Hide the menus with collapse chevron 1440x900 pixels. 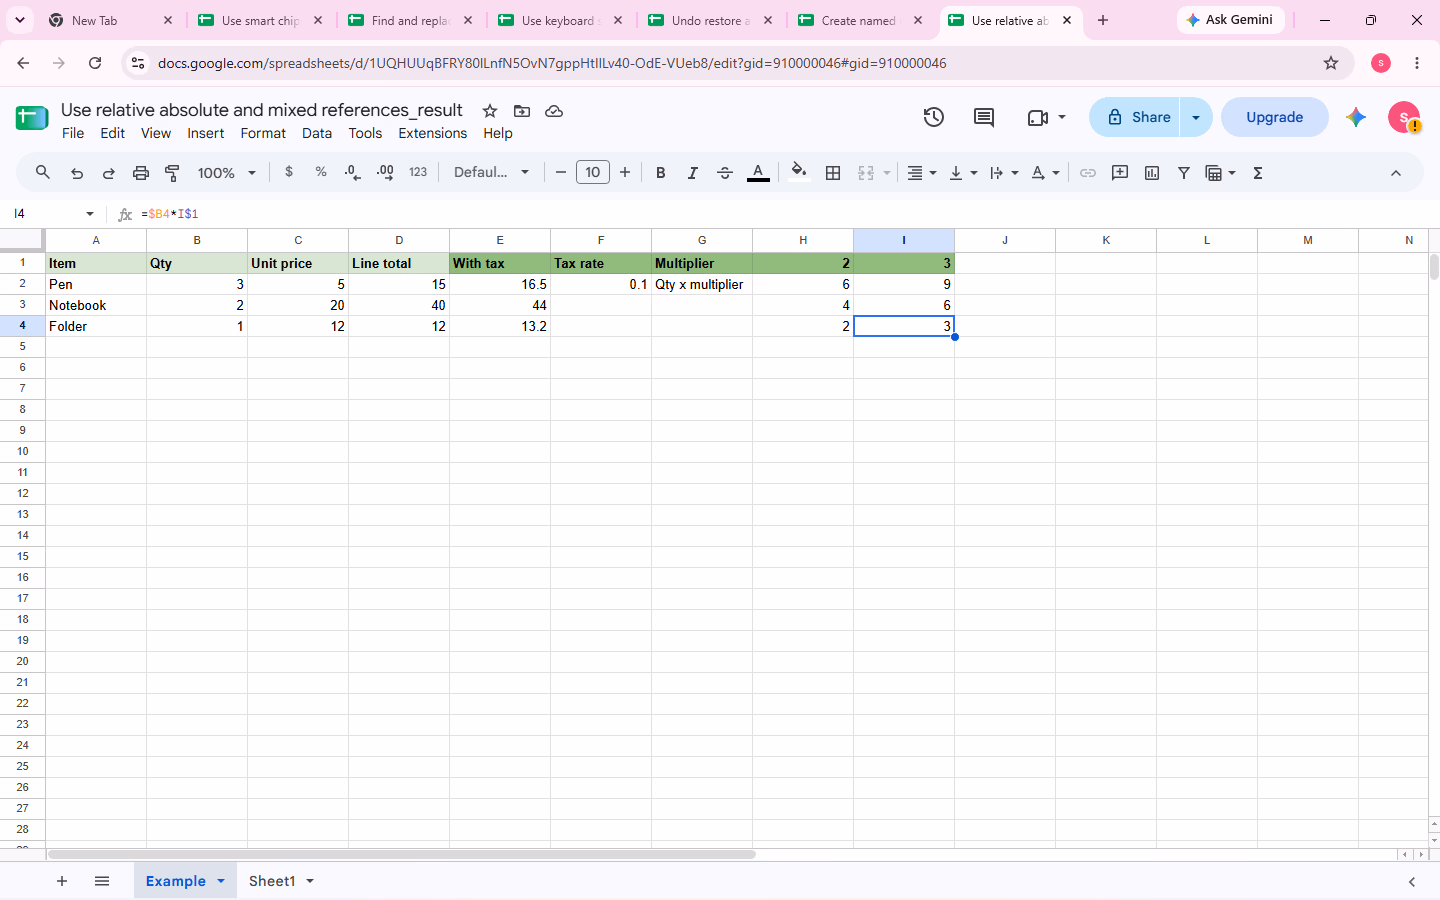tap(1396, 173)
